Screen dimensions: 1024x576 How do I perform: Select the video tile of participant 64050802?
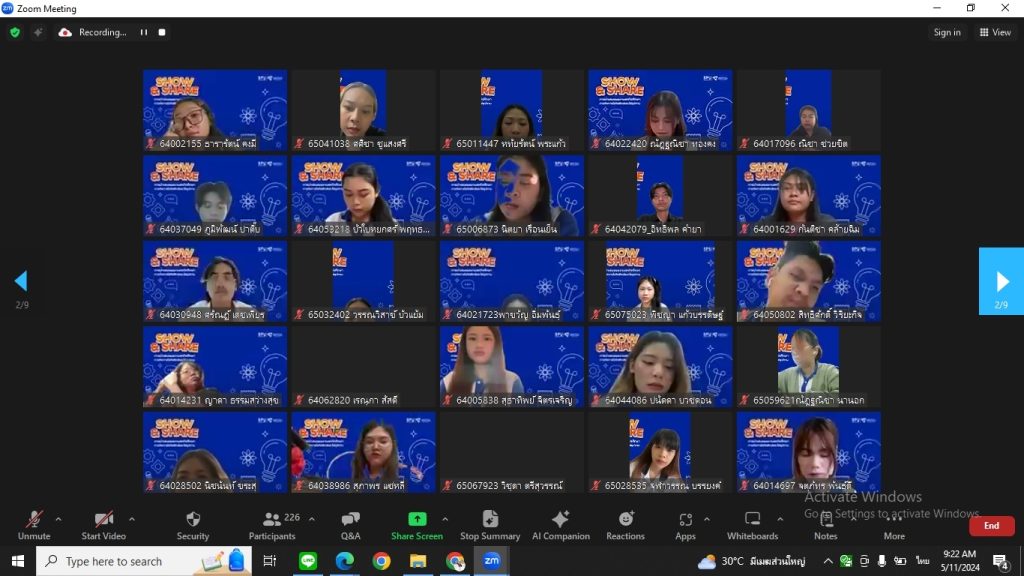[808, 281]
